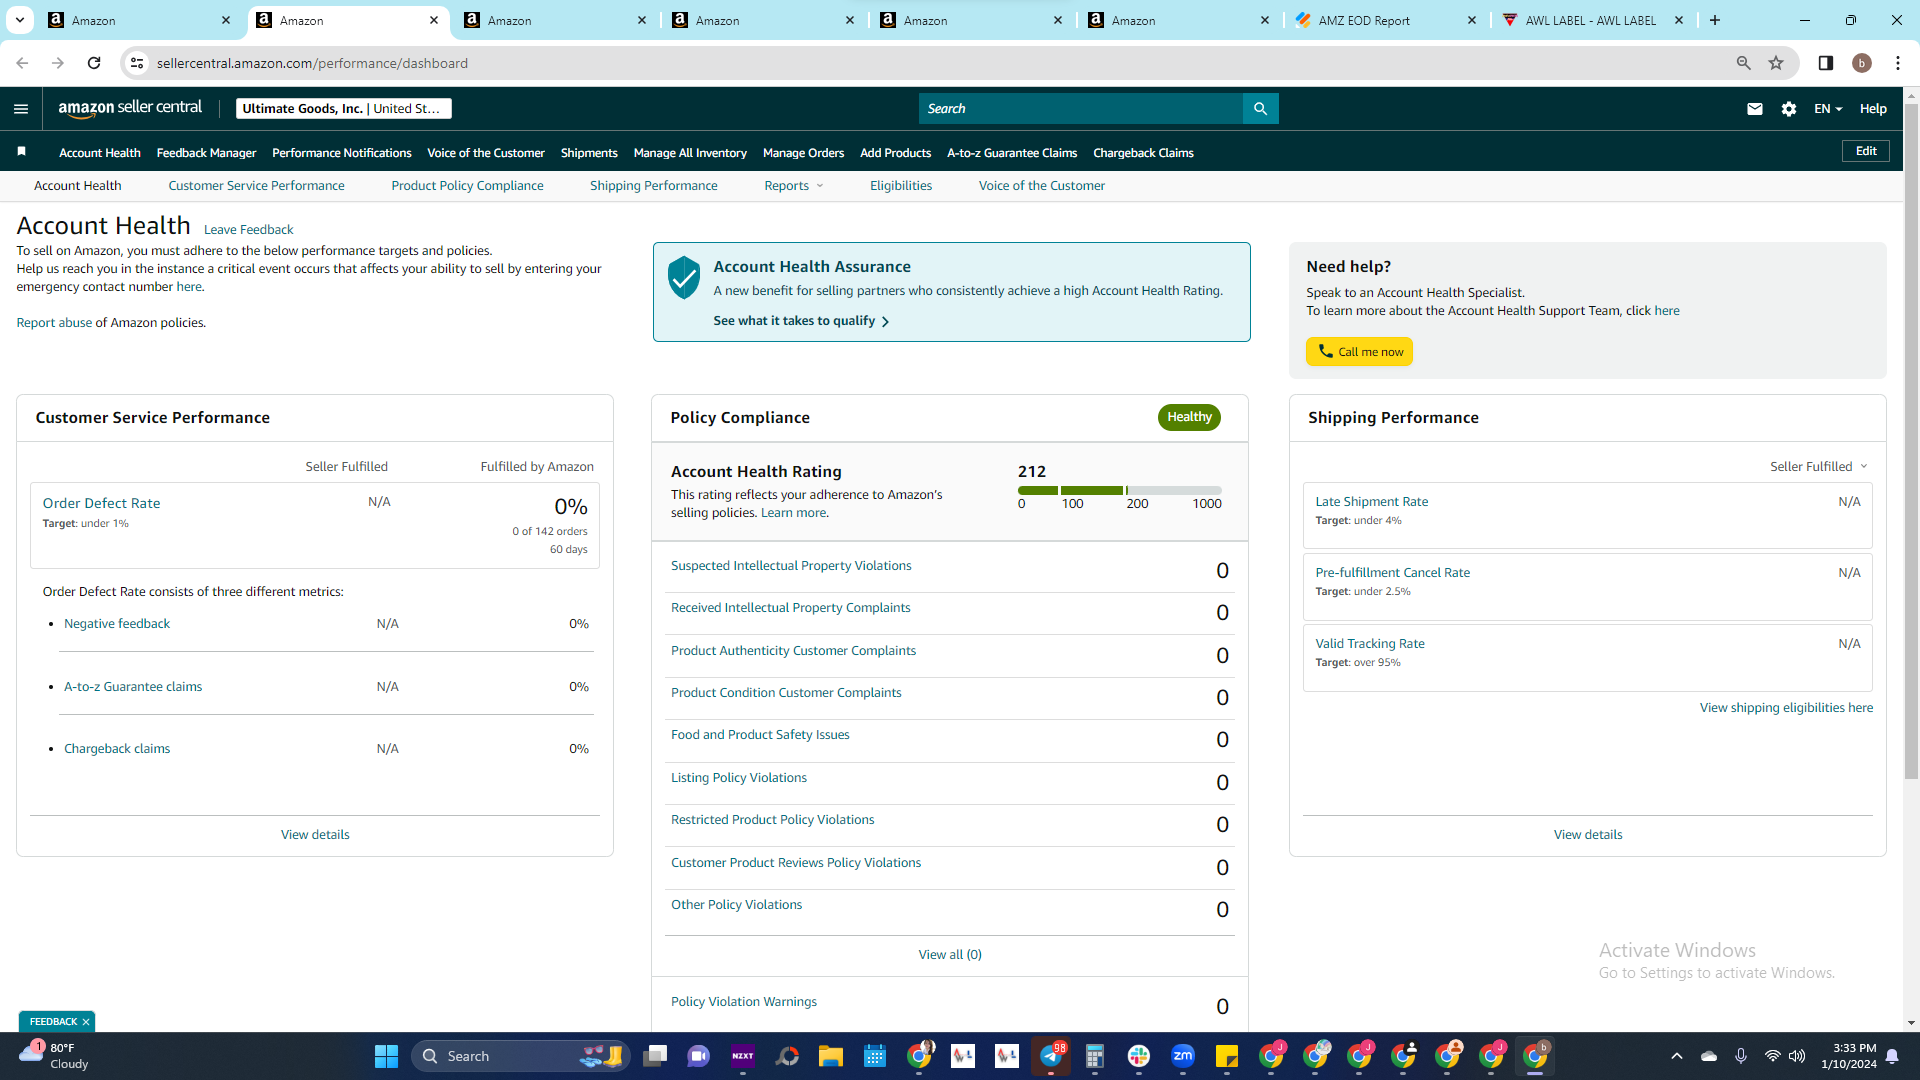Open Slack from the taskbar
This screenshot has height=1080, width=1920.
[x=1139, y=1056]
